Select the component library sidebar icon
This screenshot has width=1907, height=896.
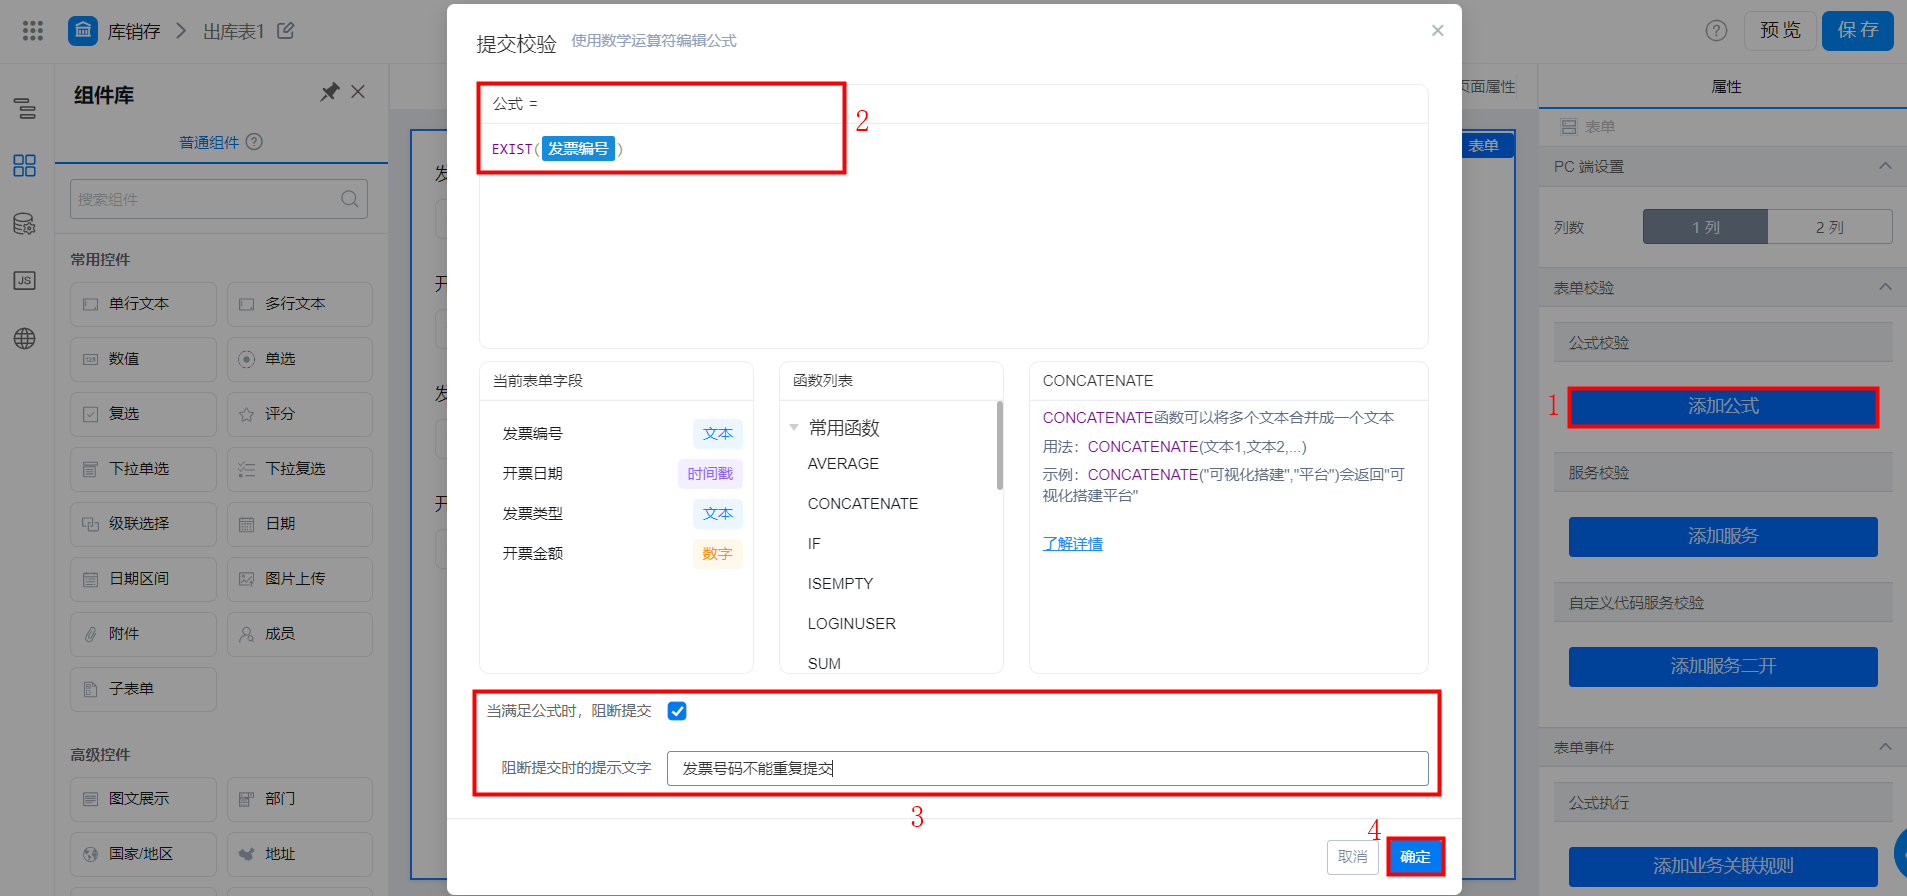point(25,165)
